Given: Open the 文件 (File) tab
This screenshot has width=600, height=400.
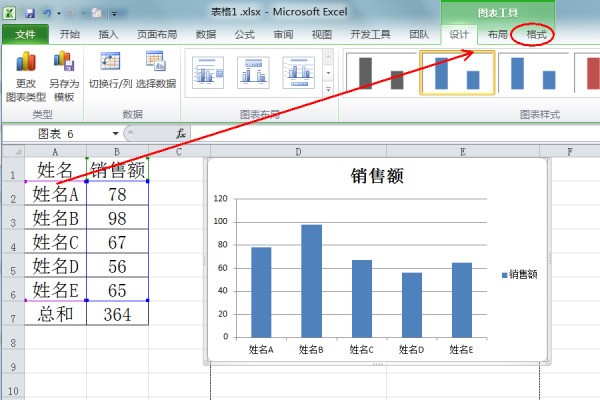Looking at the screenshot, I should point(25,35).
